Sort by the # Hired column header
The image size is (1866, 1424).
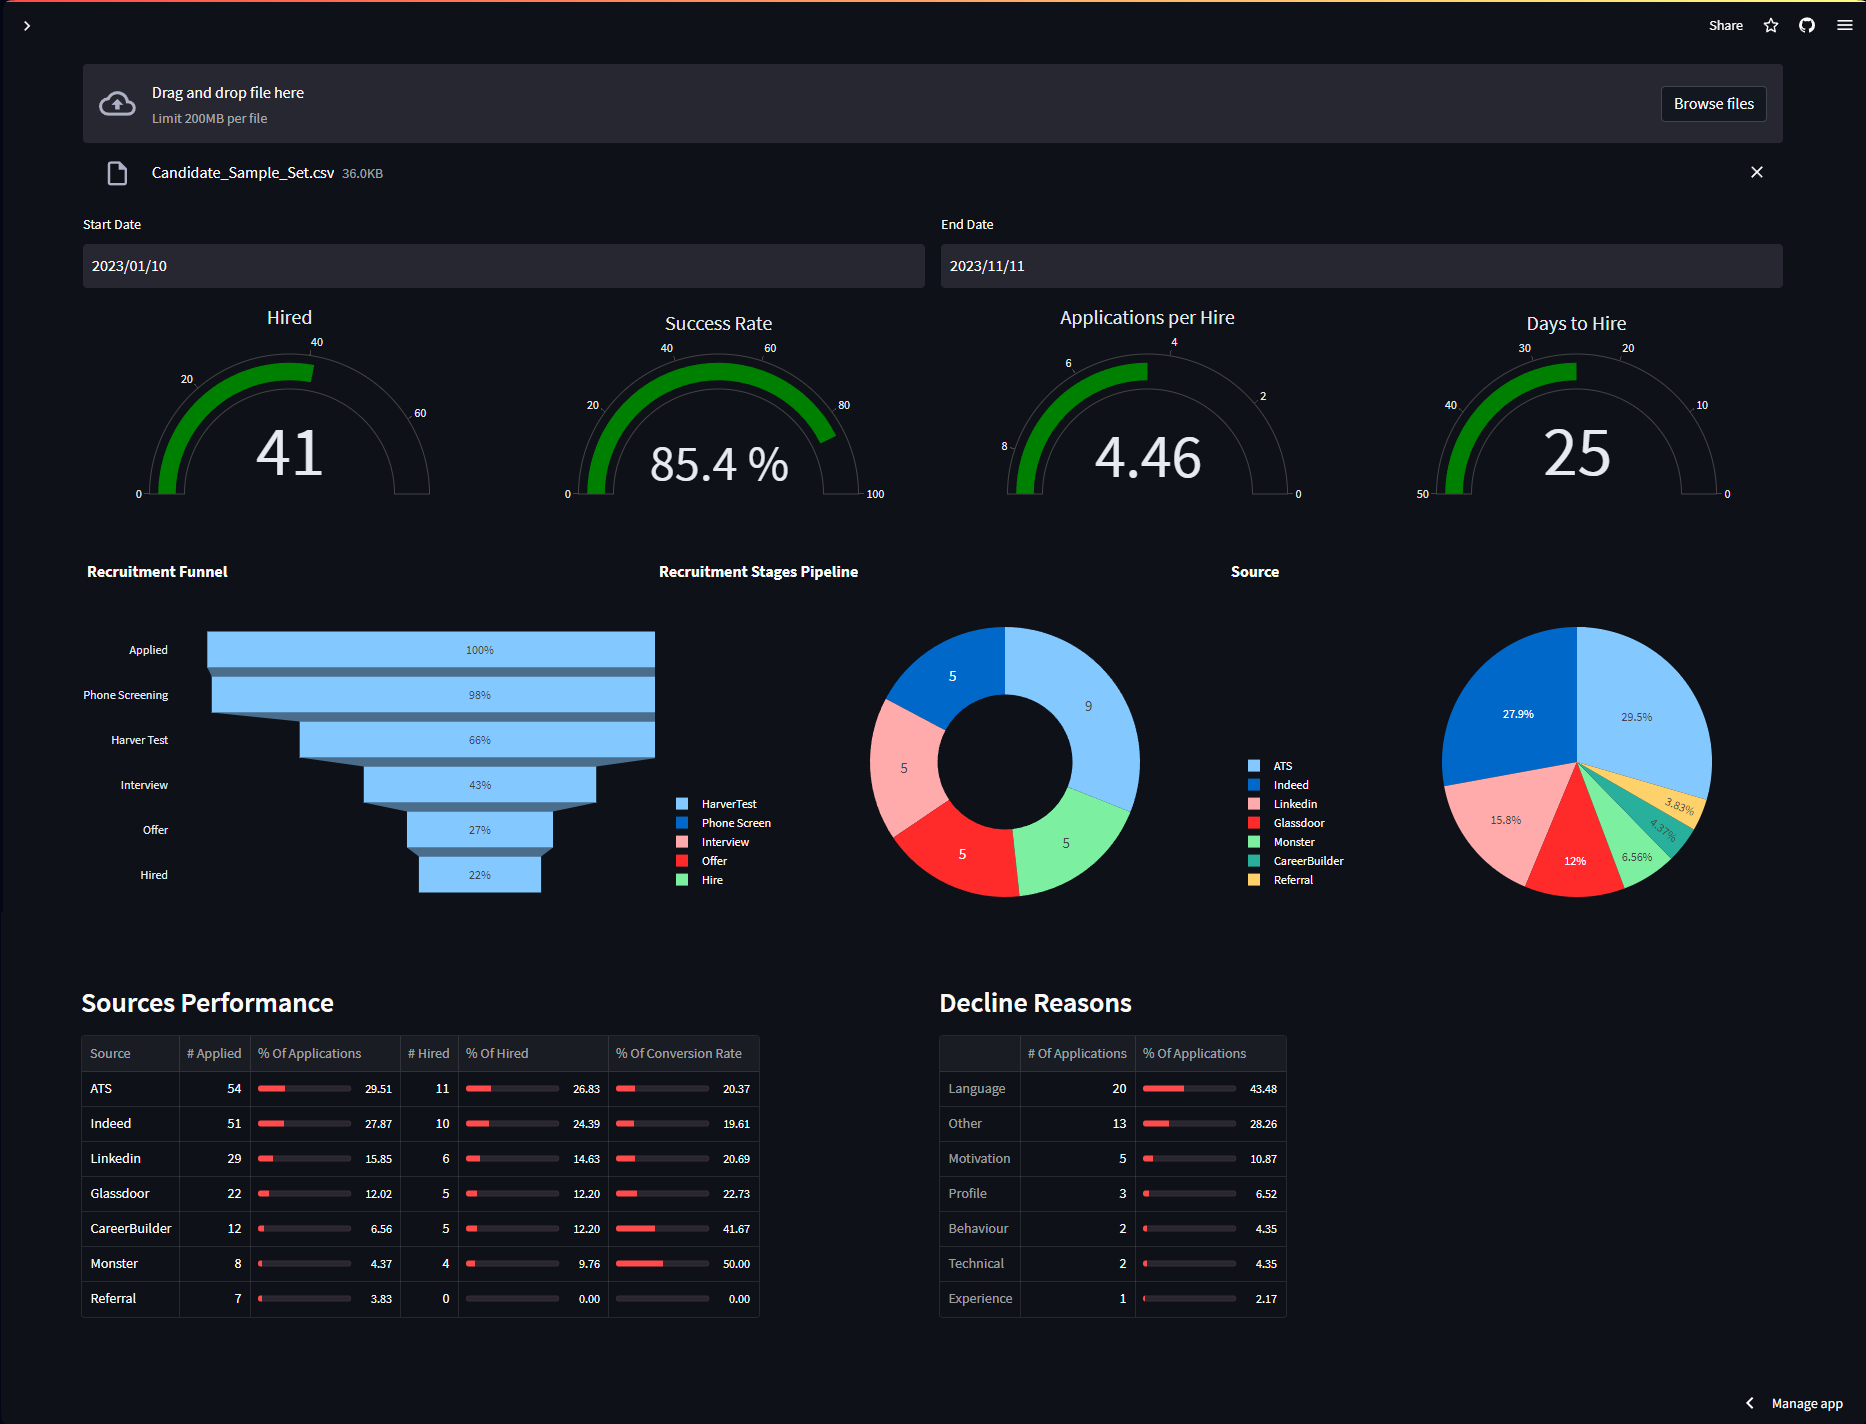tap(429, 1053)
